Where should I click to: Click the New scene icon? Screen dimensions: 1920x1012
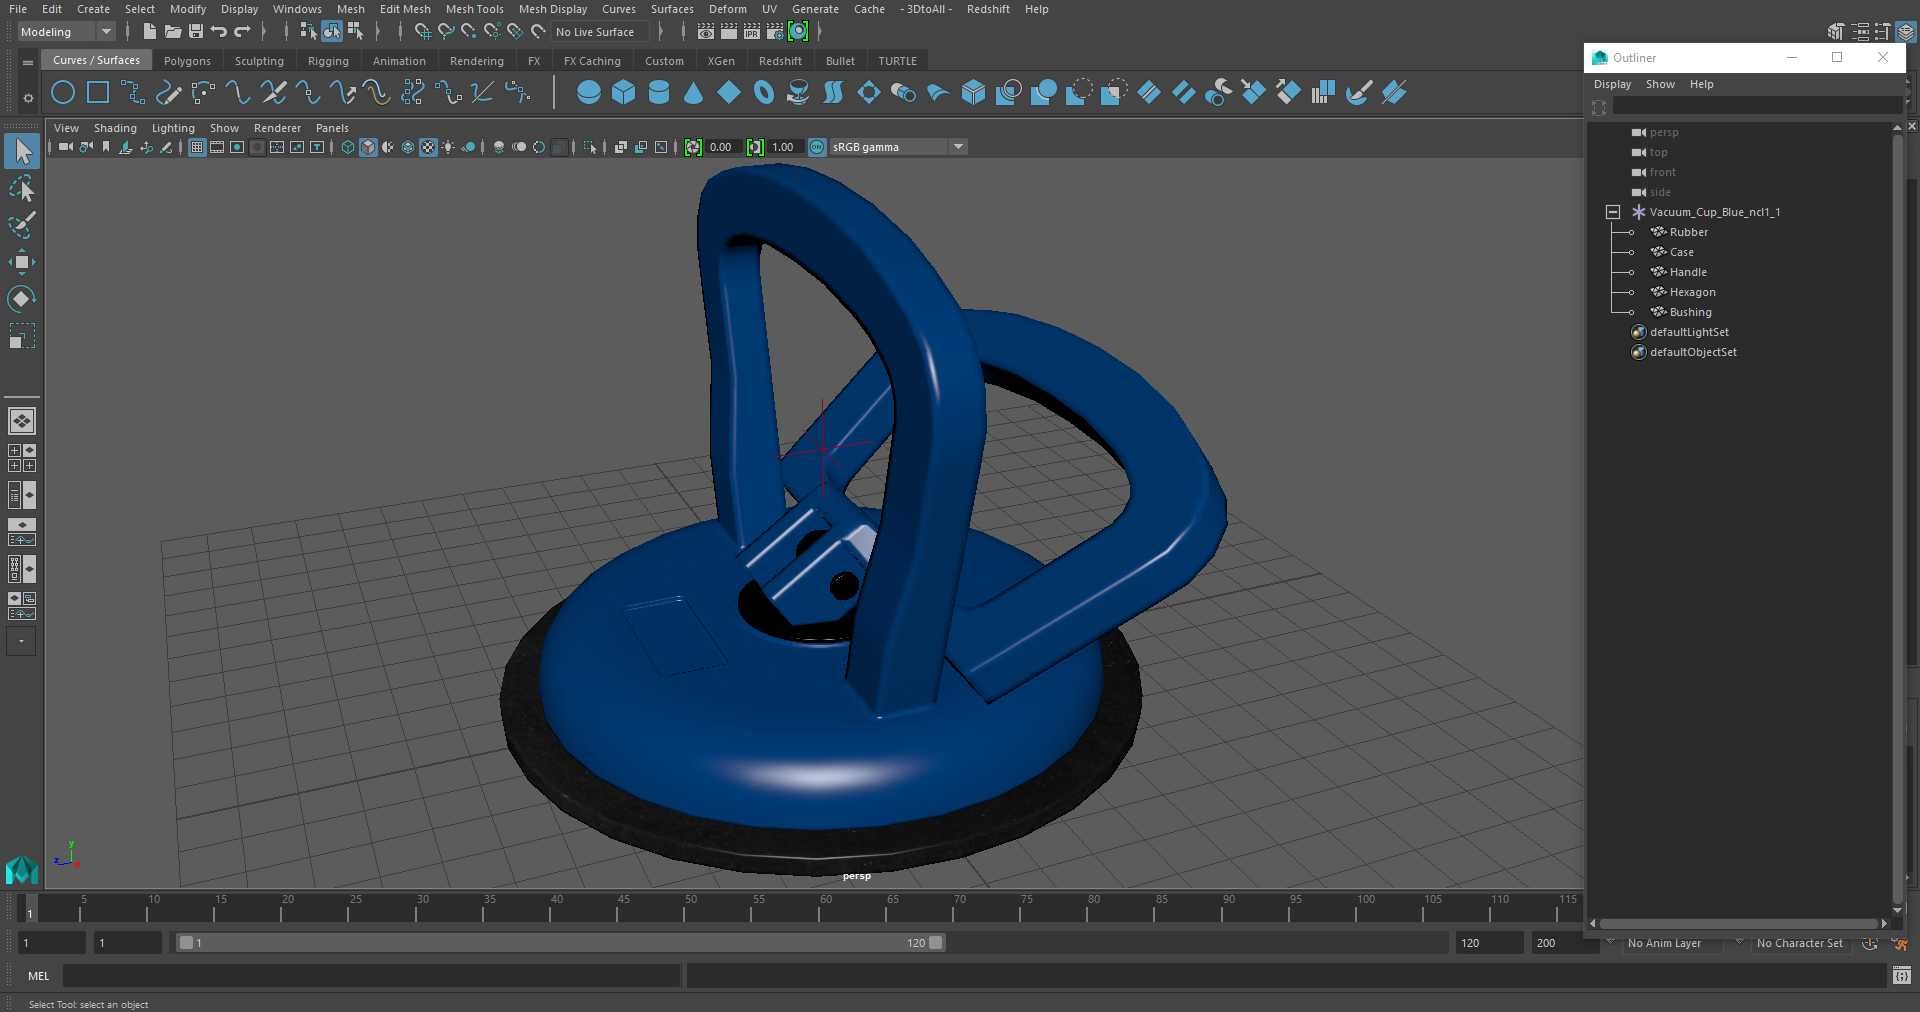149,32
